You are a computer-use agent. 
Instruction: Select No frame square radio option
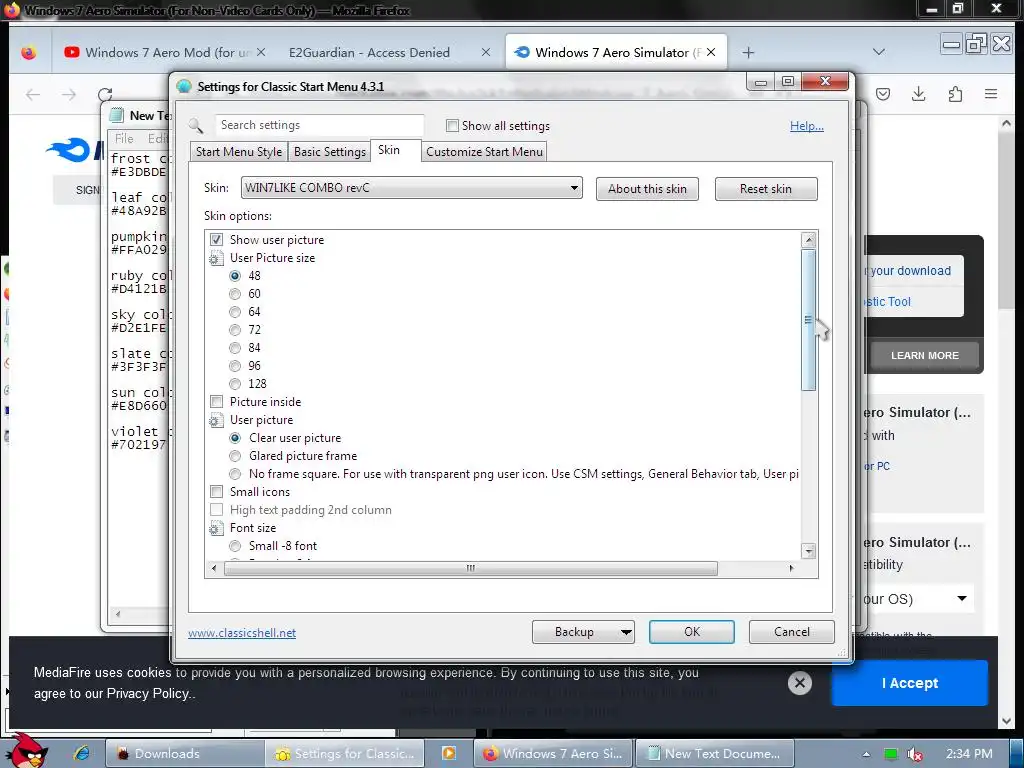tap(235, 474)
